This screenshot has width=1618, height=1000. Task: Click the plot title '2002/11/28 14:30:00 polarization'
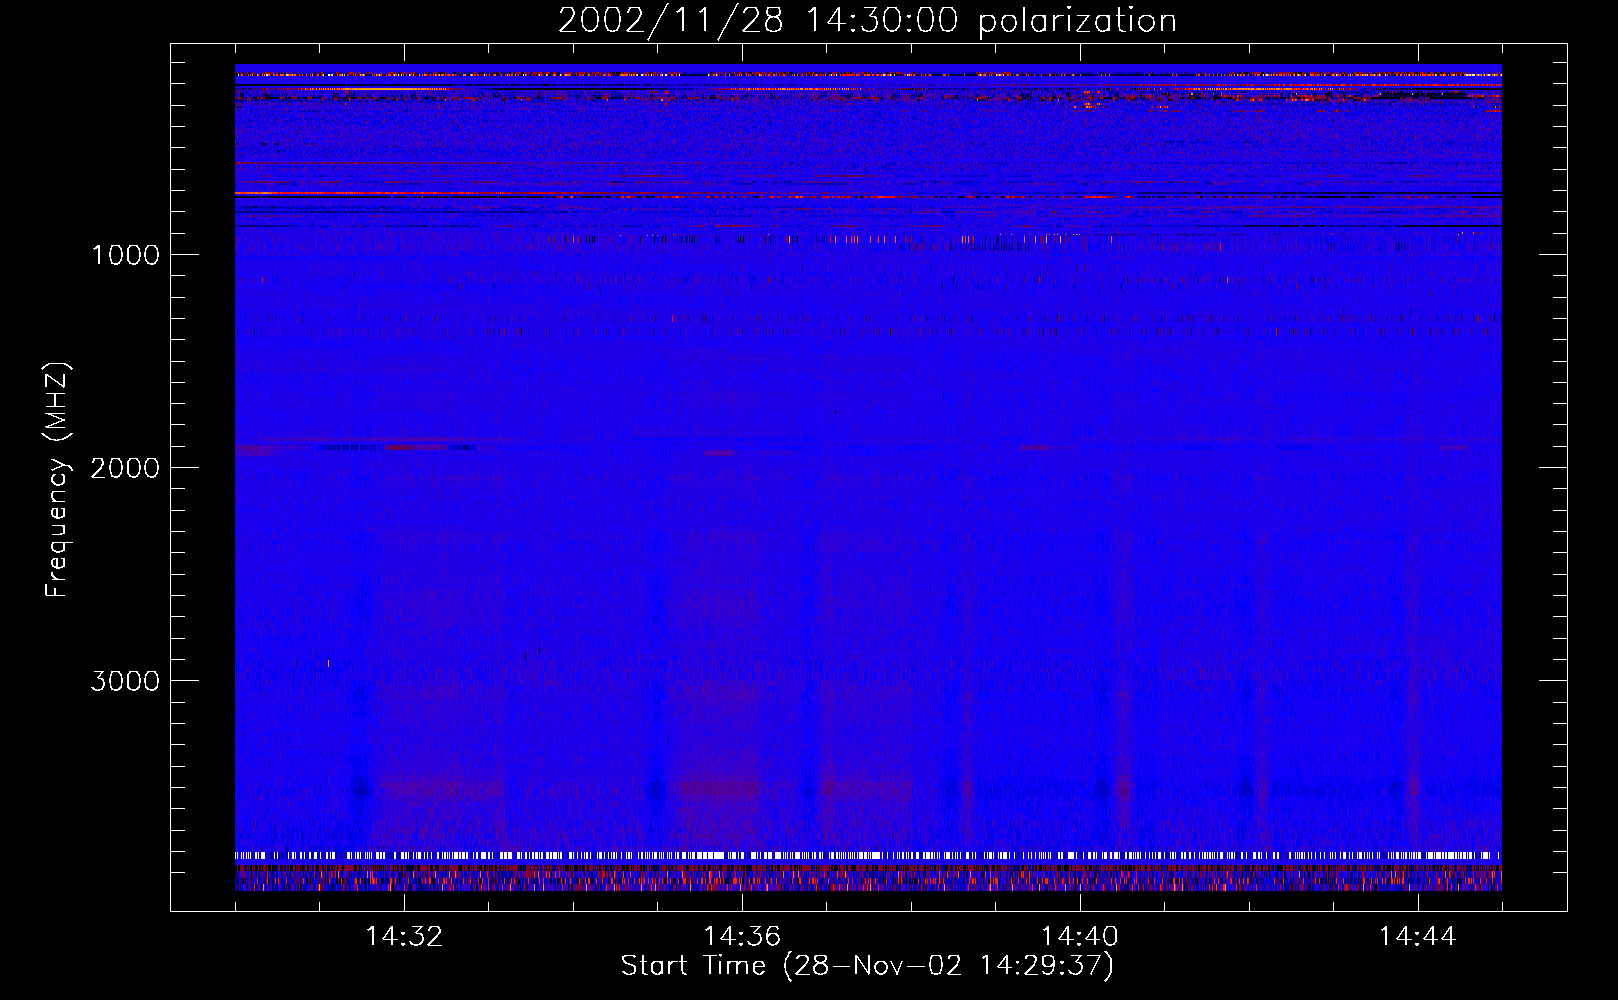867,21
